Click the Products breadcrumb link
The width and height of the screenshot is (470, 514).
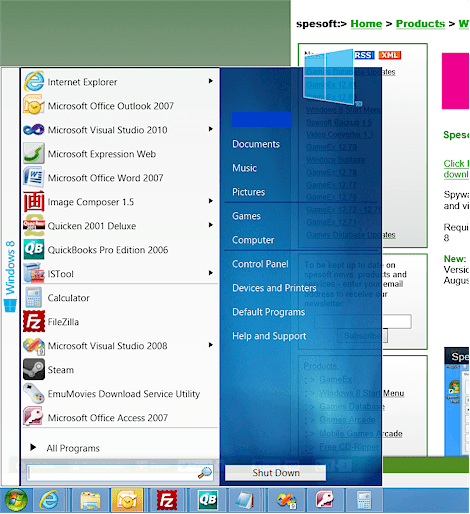click(x=420, y=24)
